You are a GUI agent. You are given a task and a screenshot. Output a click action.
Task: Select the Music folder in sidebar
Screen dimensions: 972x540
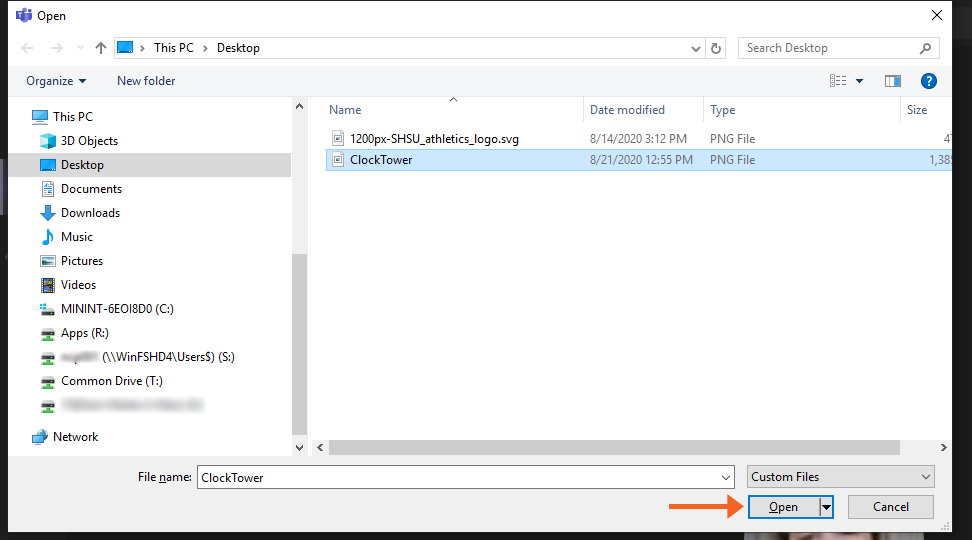click(77, 237)
